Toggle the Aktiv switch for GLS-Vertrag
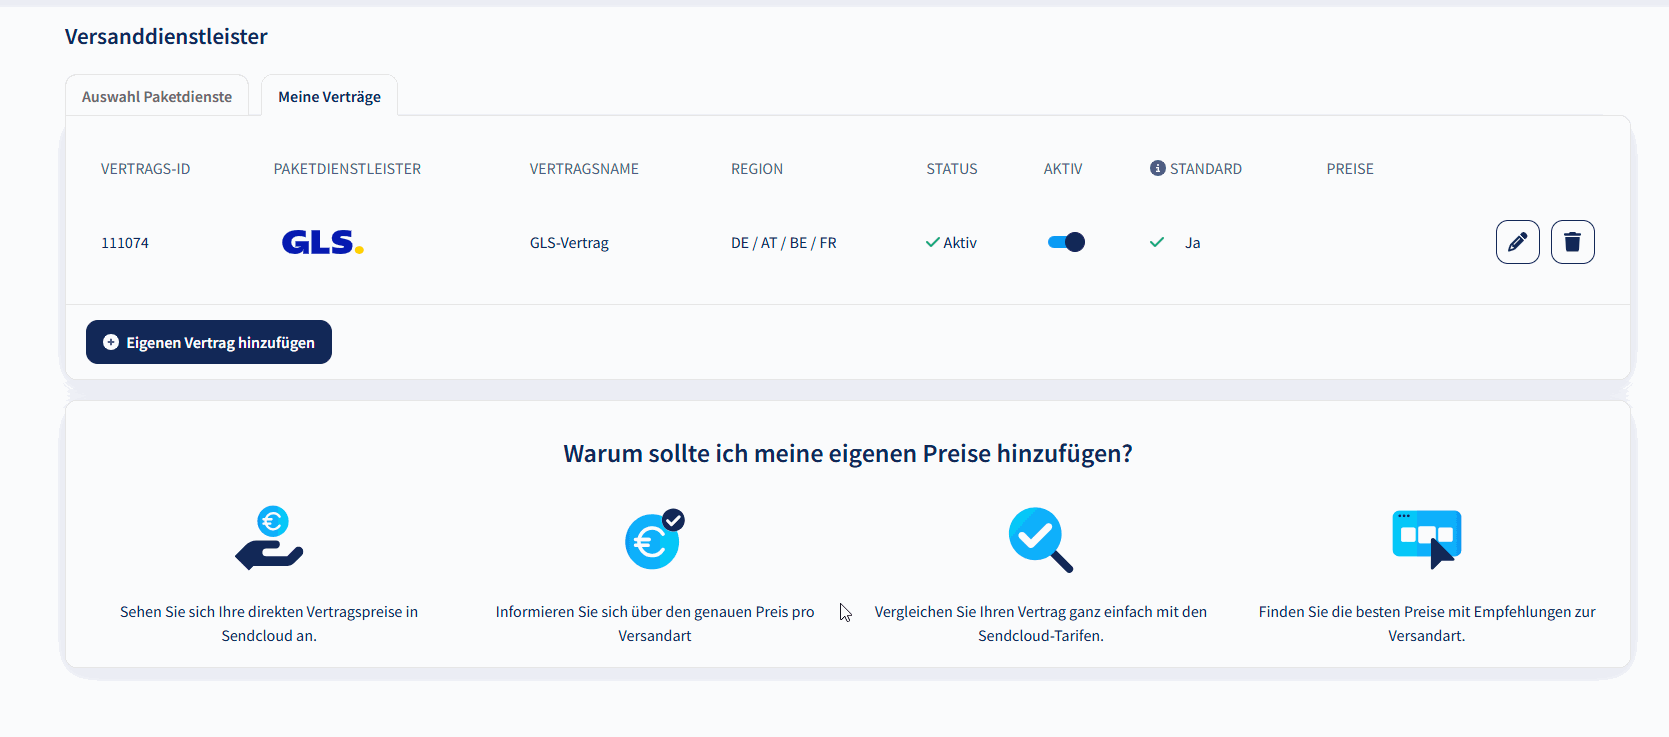This screenshot has width=1669, height=737. [x=1066, y=242]
